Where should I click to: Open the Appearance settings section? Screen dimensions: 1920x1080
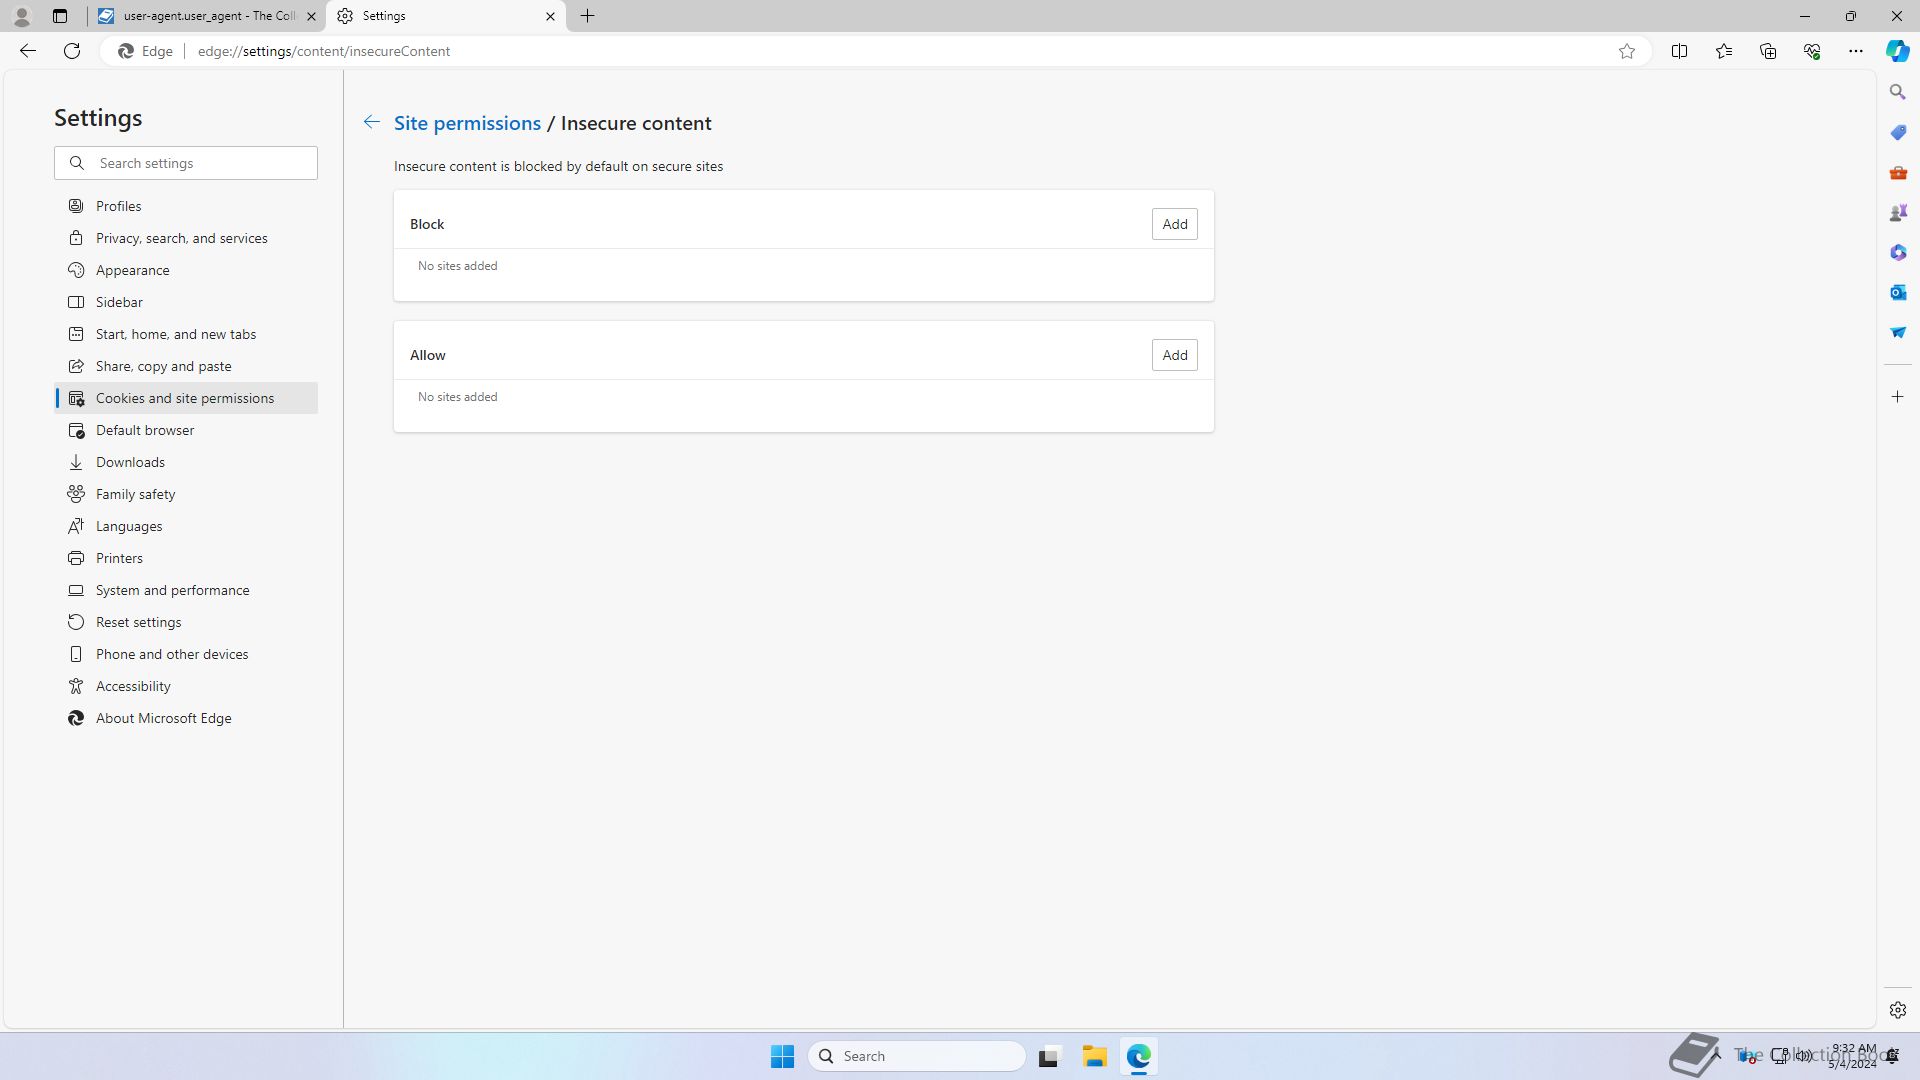pos(132,270)
